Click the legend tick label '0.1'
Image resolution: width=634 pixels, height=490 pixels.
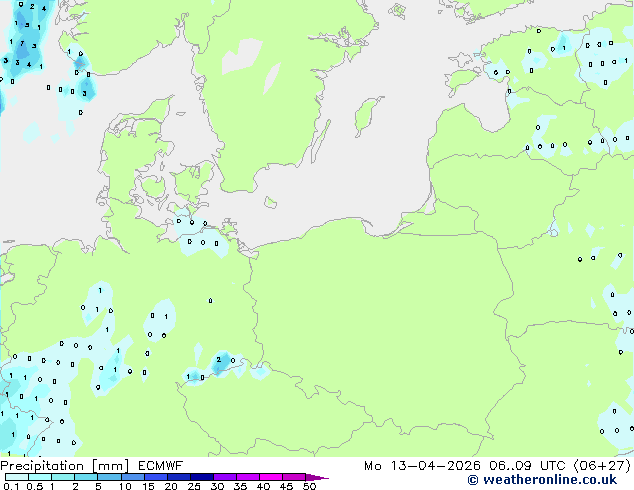11,486
